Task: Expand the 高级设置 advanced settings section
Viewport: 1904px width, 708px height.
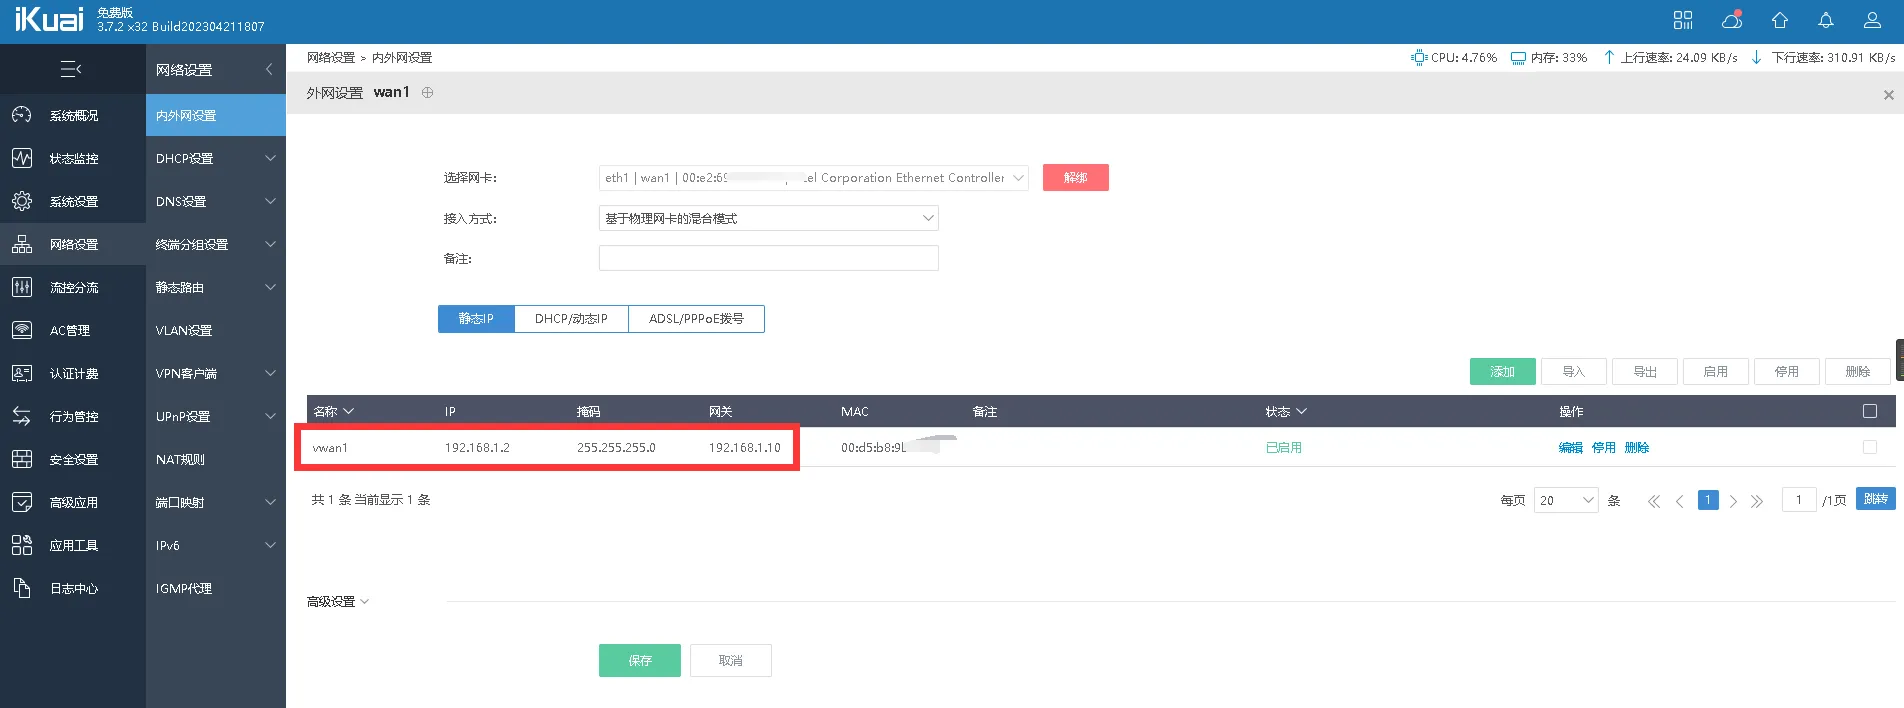Action: [x=338, y=601]
